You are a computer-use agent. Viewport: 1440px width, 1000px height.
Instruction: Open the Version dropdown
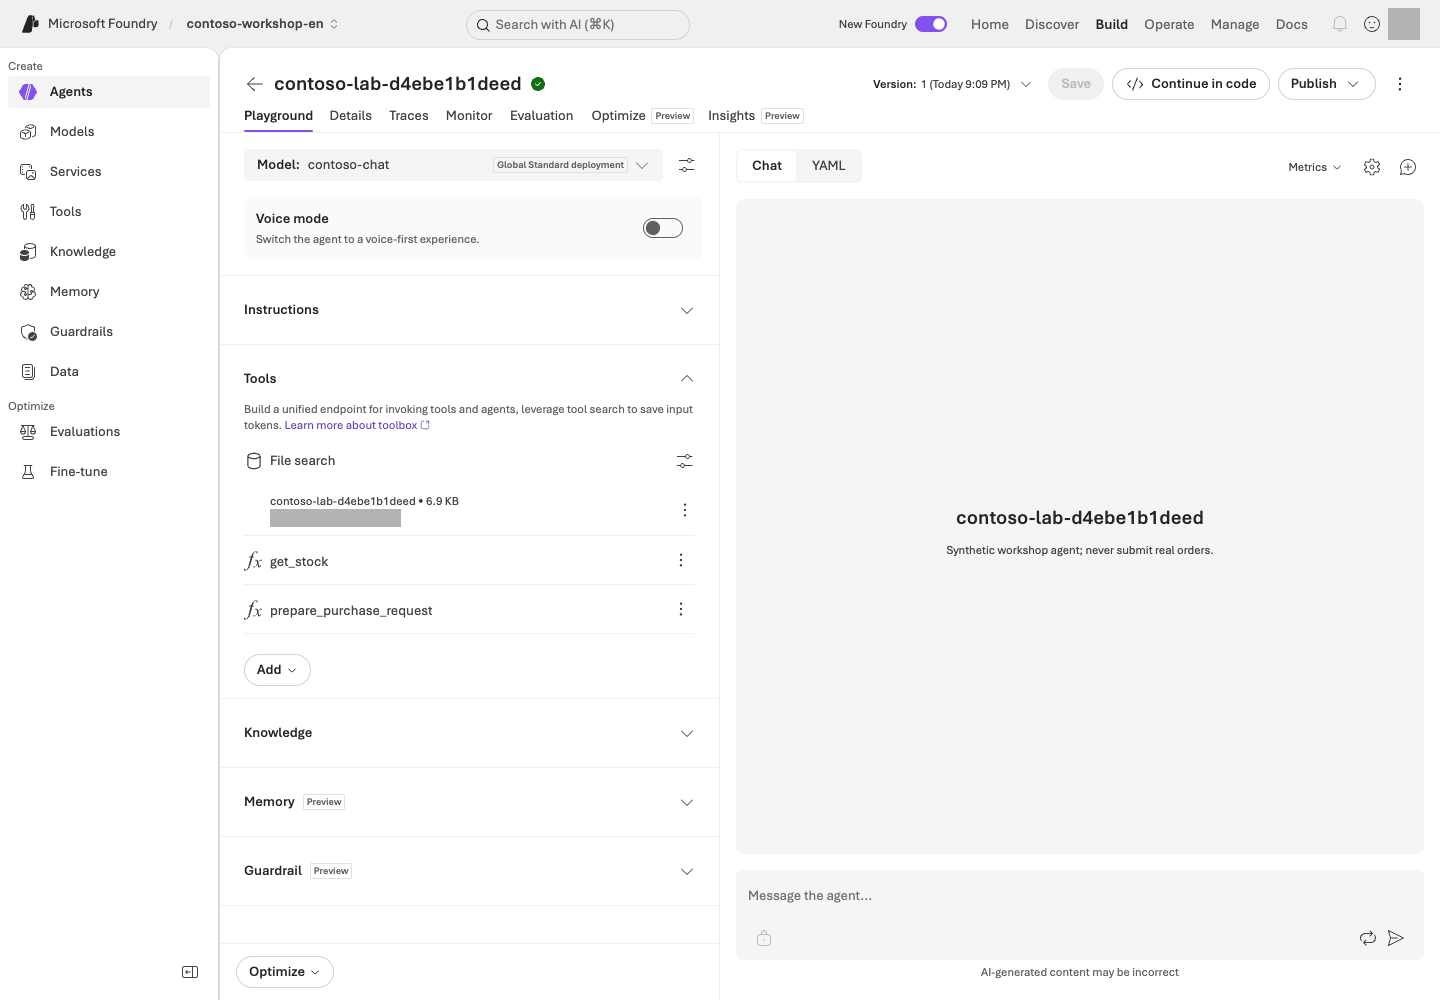coord(952,84)
